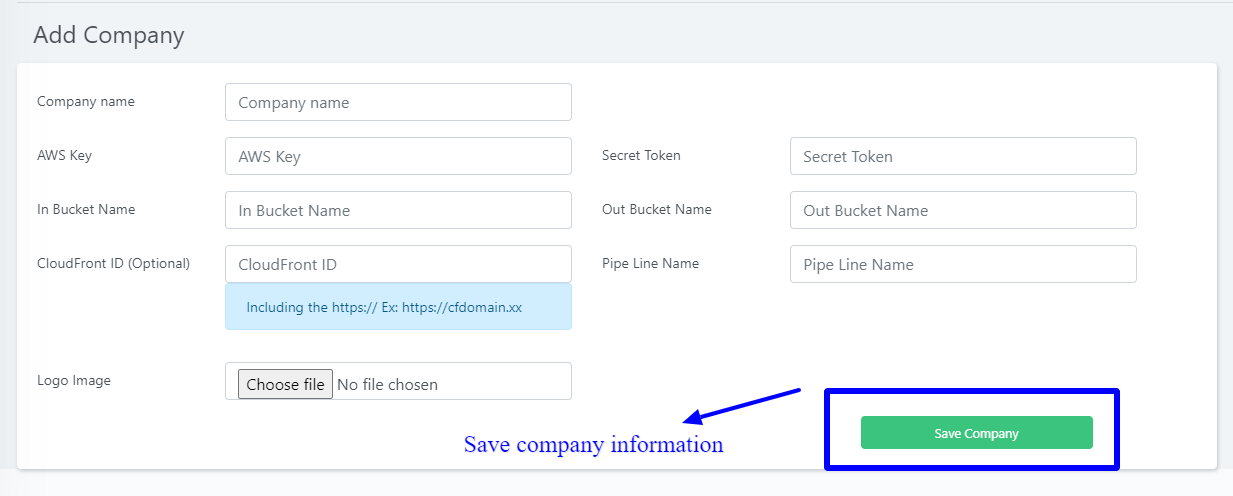Click the 'Logo Image' label

click(74, 380)
